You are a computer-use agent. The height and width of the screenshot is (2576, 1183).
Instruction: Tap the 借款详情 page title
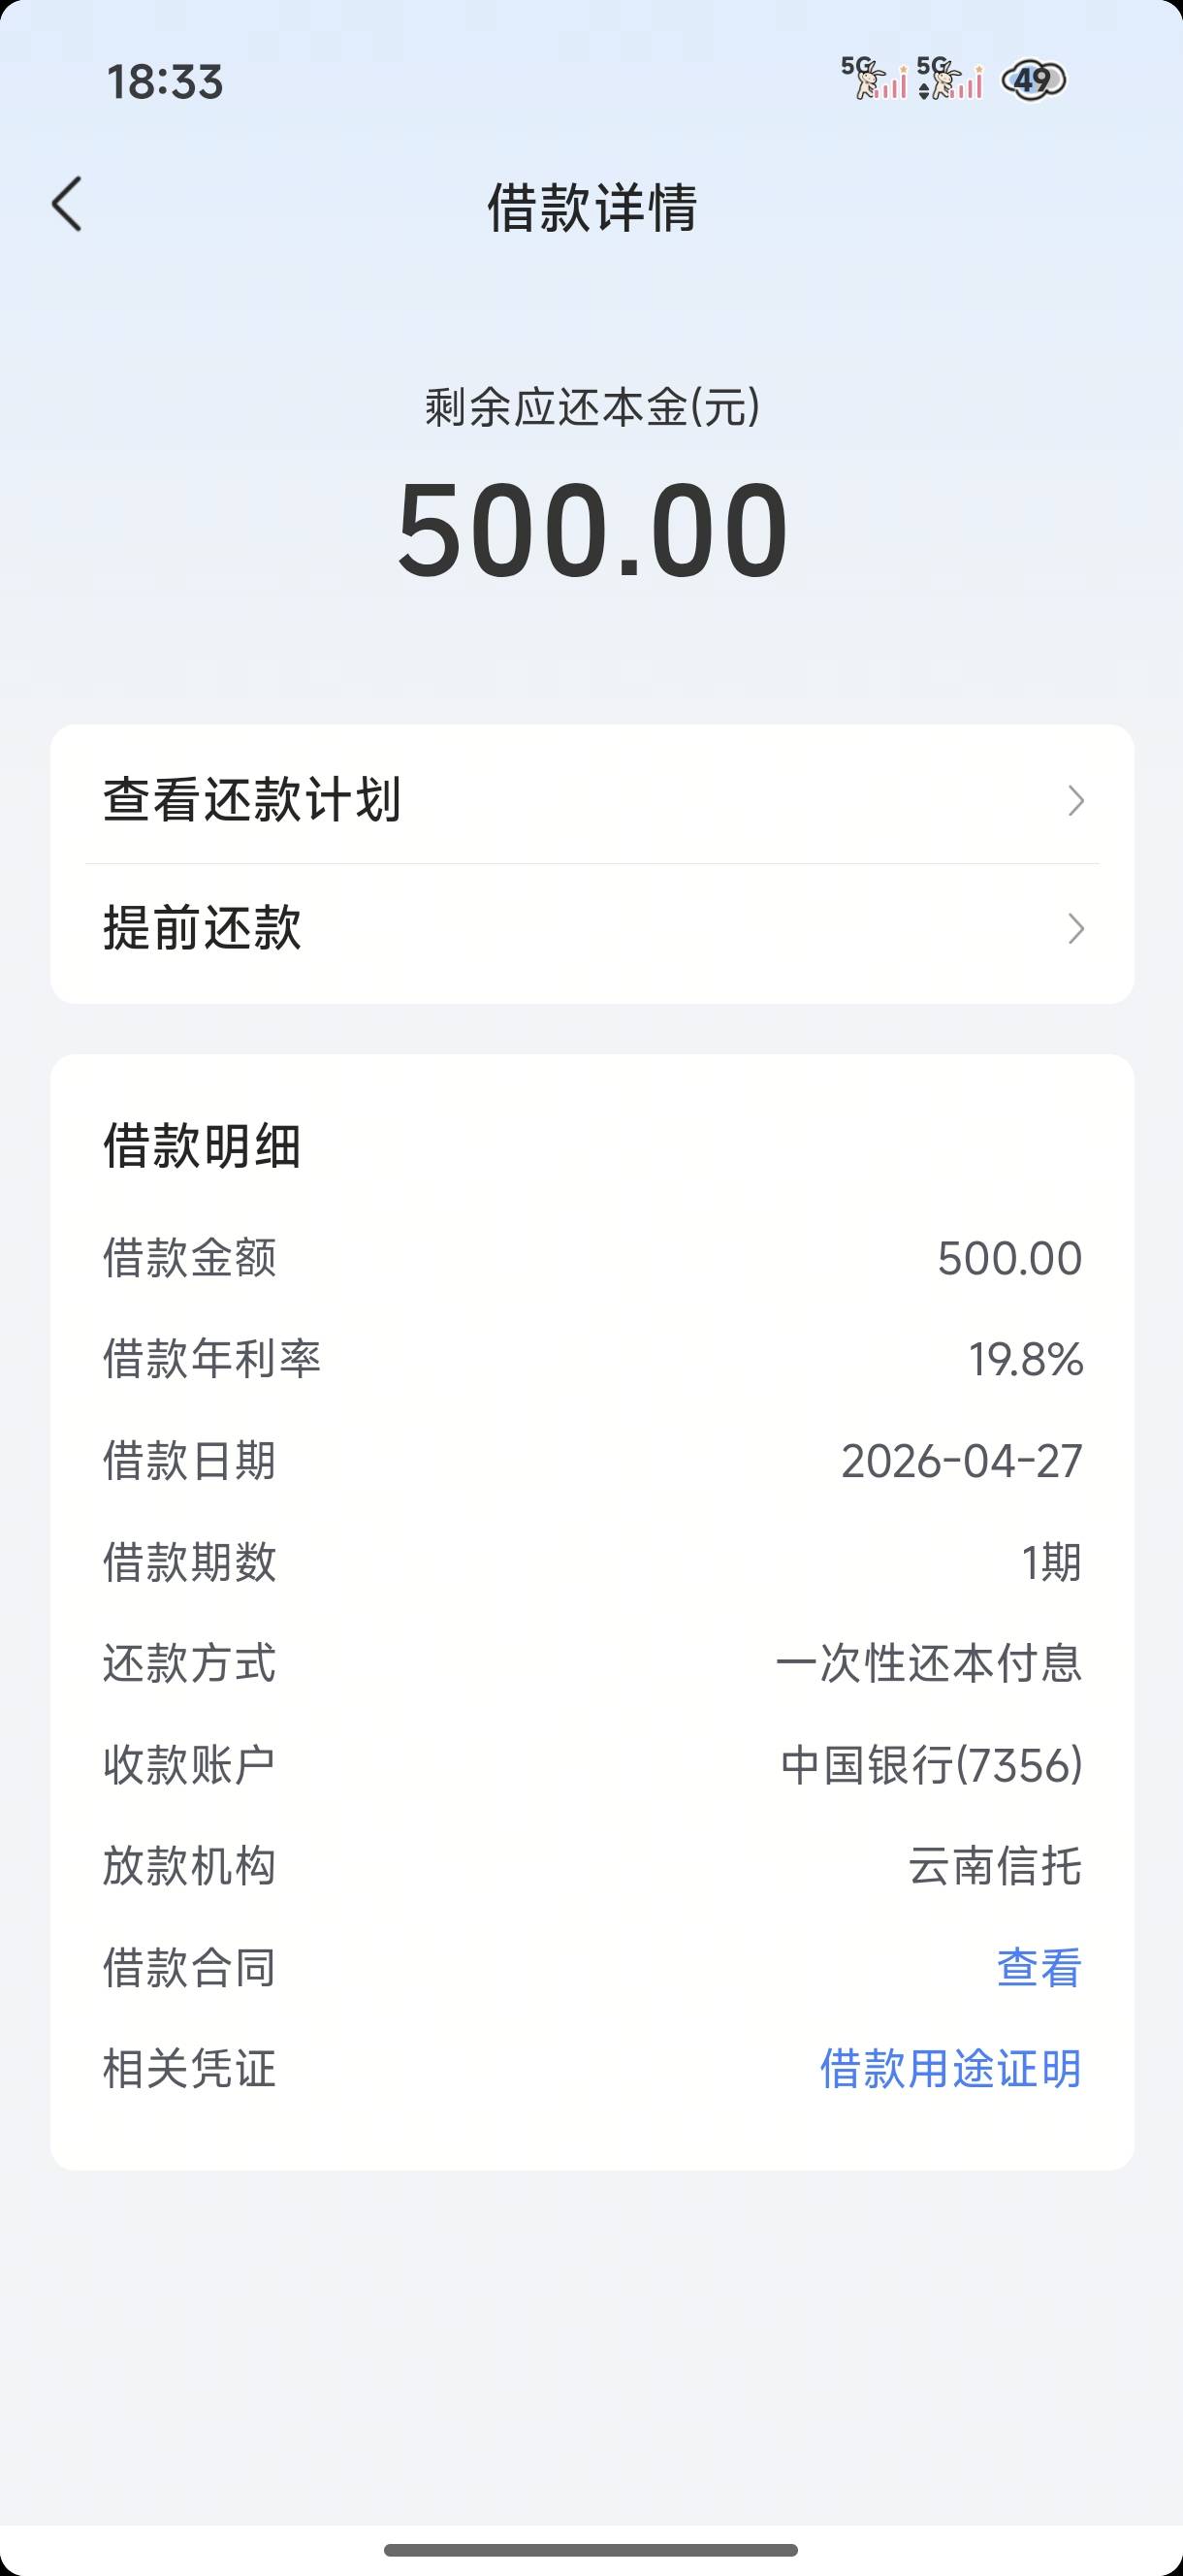pyautogui.click(x=592, y=208)
